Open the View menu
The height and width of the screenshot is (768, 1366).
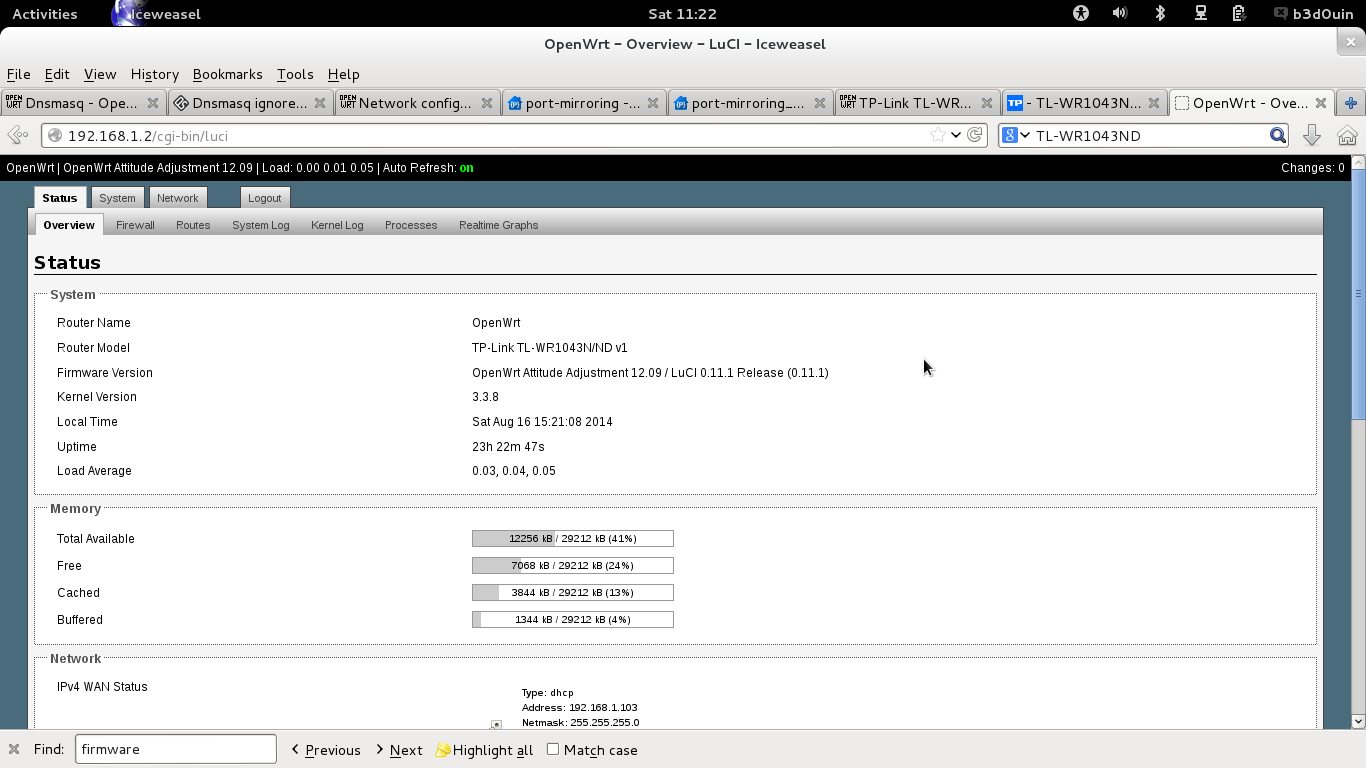(x=100, y=74)
